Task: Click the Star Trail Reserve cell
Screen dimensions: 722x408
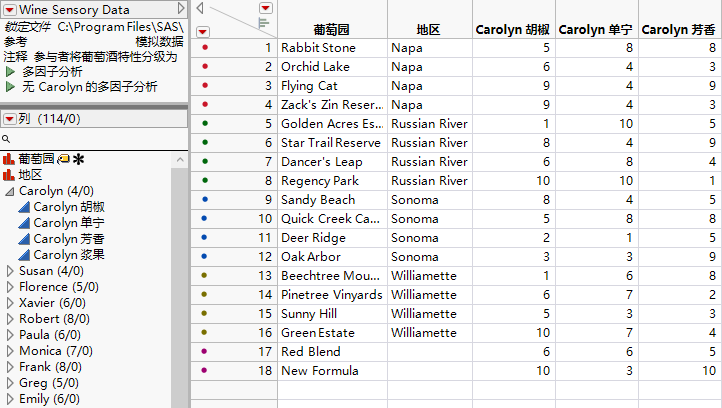Action: coord(331,143)
